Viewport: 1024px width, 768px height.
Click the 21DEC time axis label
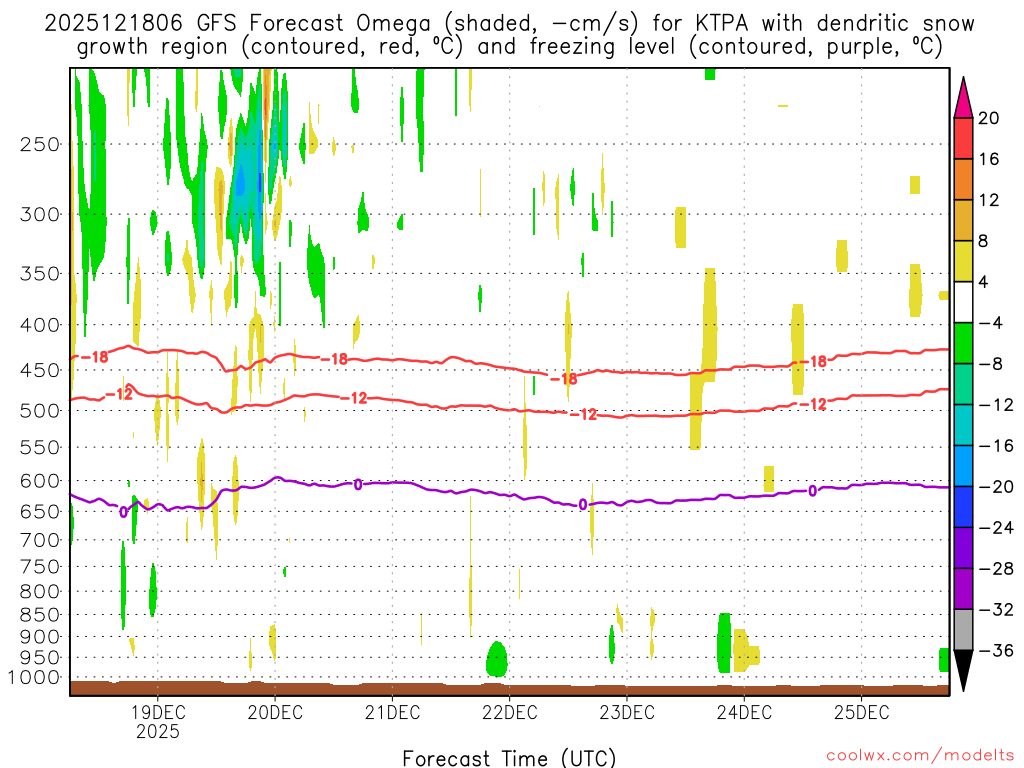coord(392,712)
